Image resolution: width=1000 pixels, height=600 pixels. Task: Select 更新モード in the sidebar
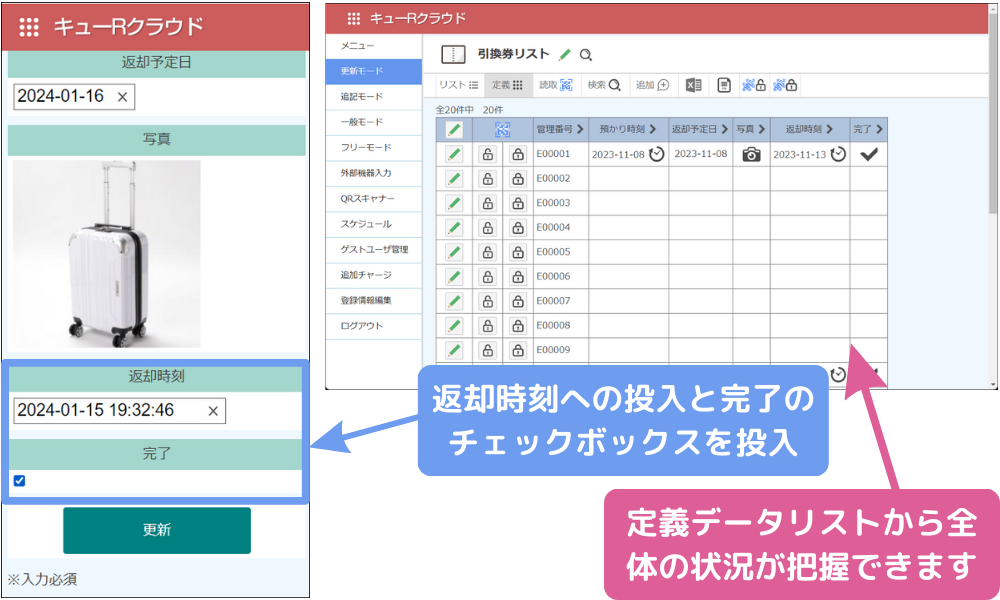click(374, 71)
